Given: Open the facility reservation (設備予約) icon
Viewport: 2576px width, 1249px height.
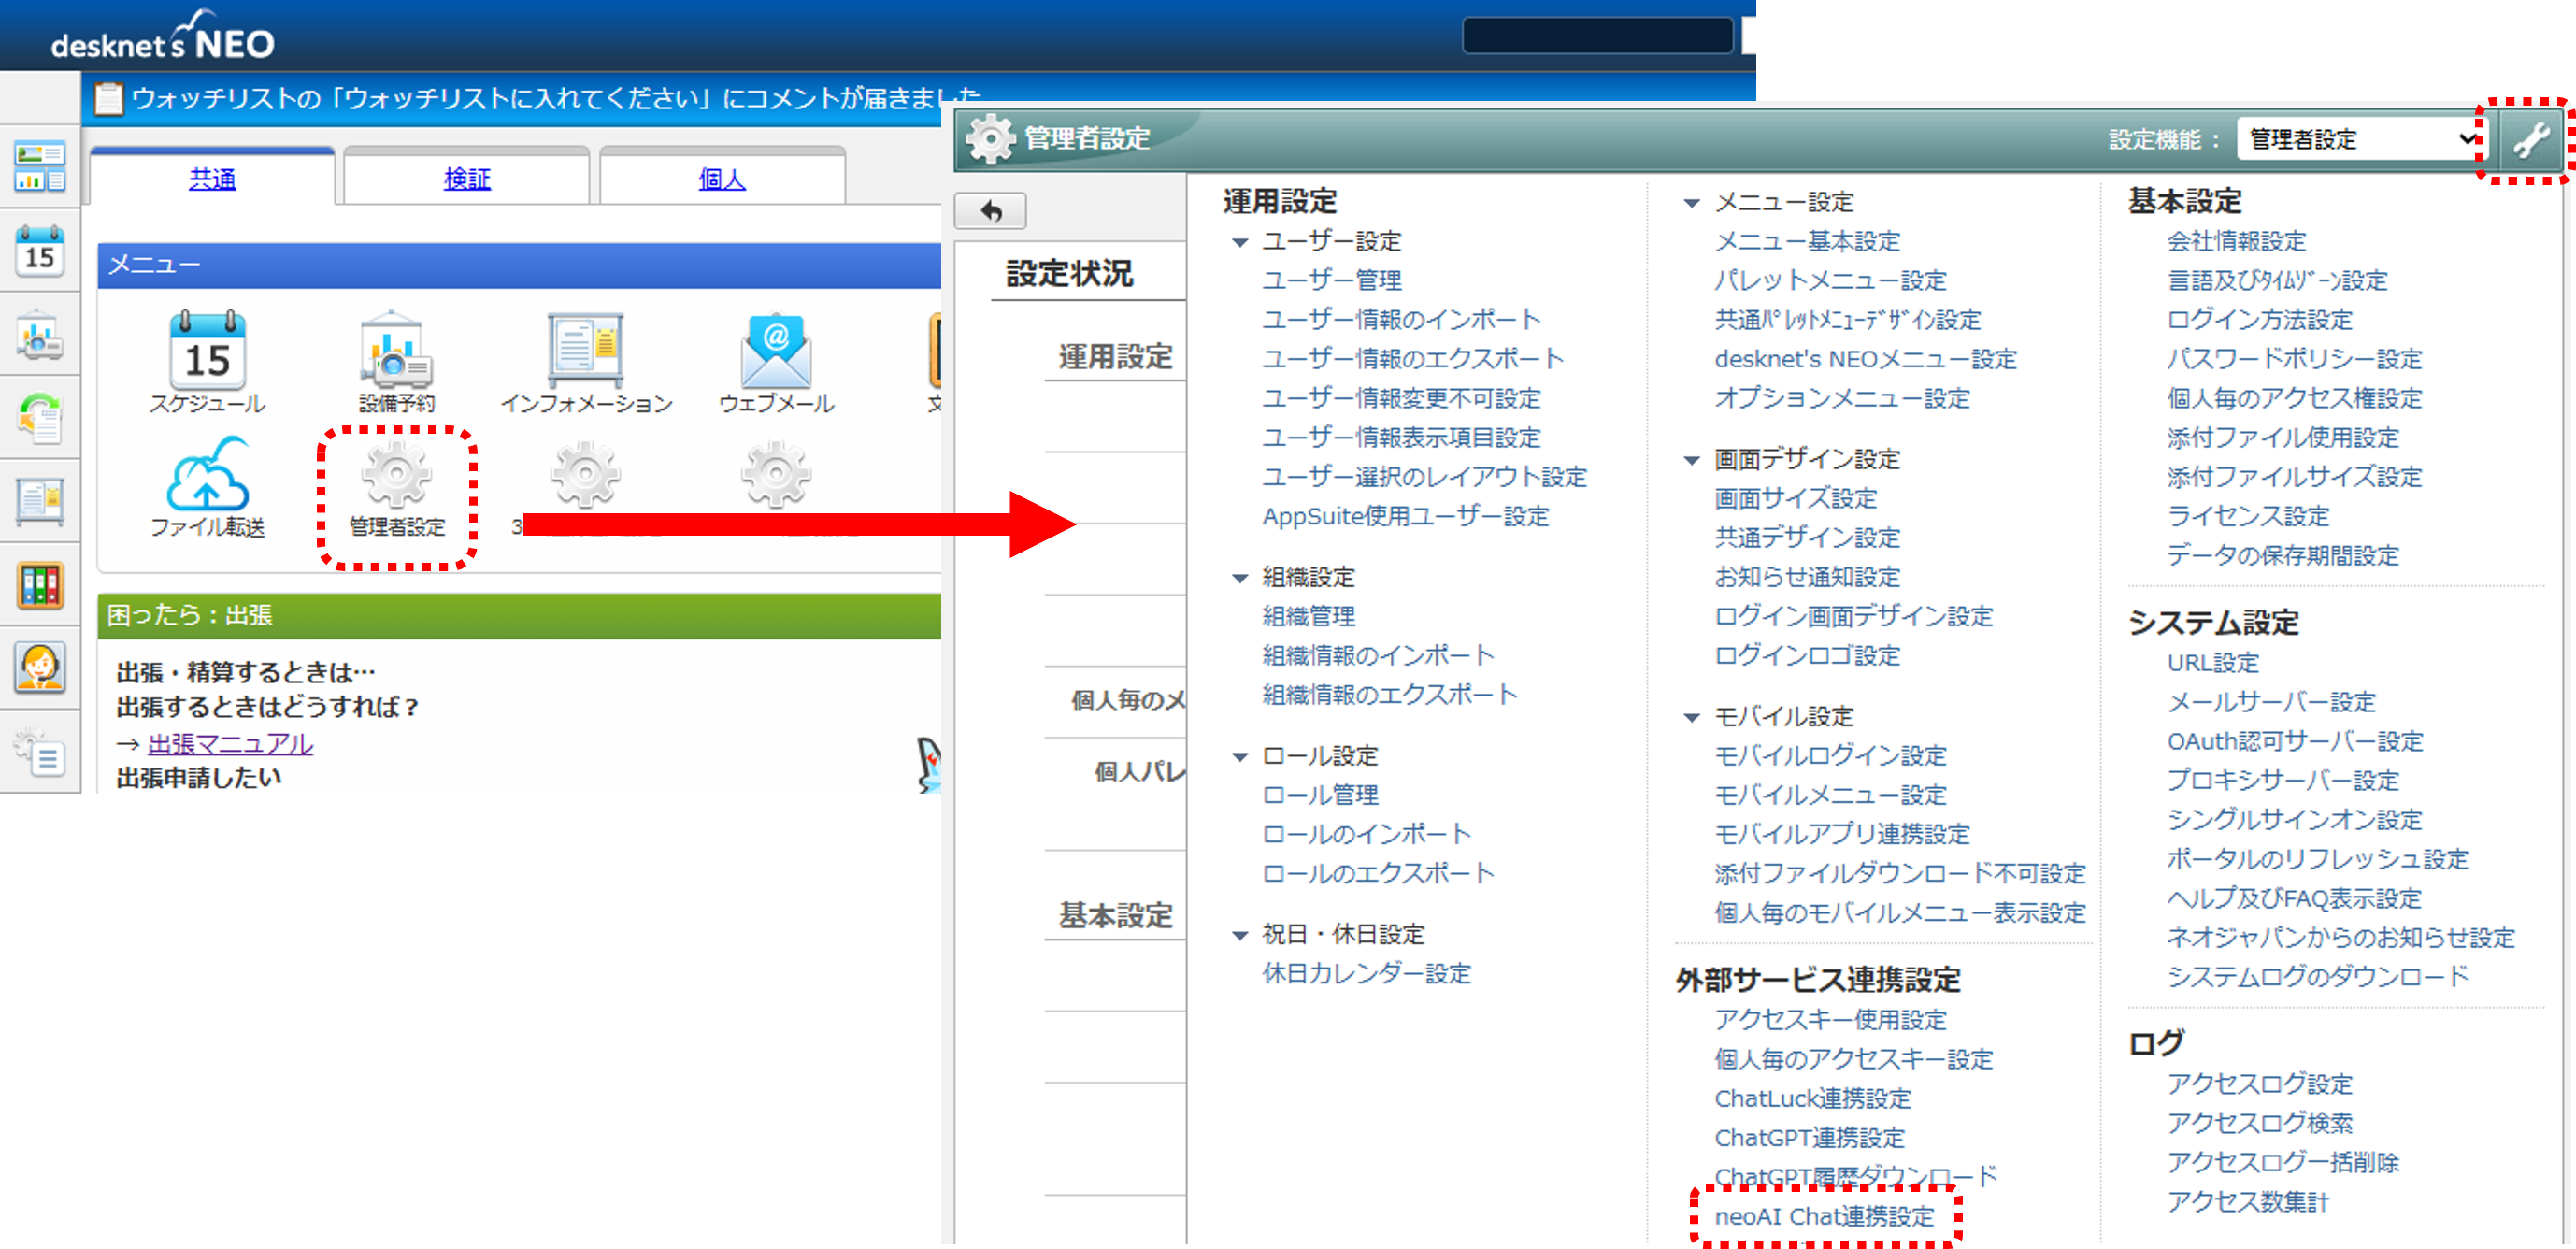Looking at the screenshot, I should coord(396,353).
